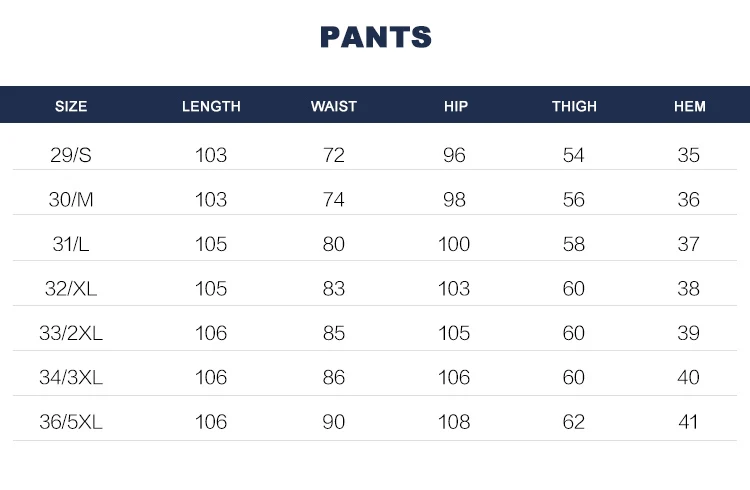Screen dimensions: 750x490
Task: Click the 32/XL size row label
Action: (x=71, y=289)
